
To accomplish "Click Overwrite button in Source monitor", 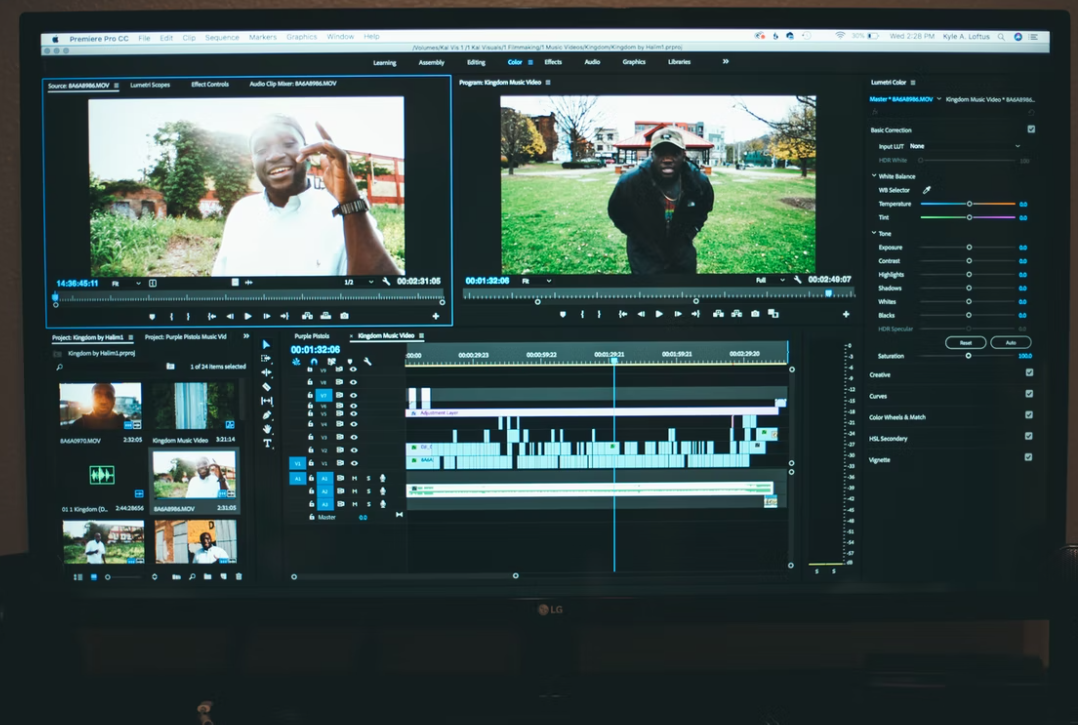I will (326, 316).
